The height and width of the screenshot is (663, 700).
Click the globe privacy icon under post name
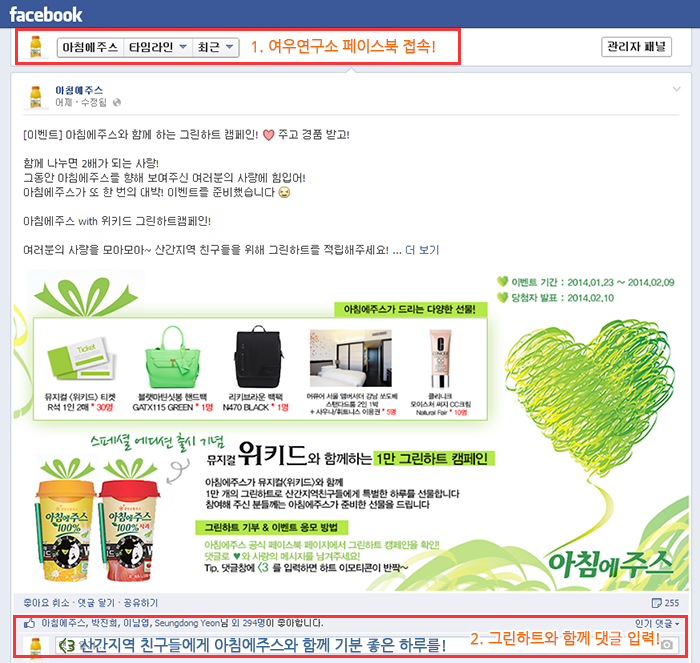(x=117, y=103)
